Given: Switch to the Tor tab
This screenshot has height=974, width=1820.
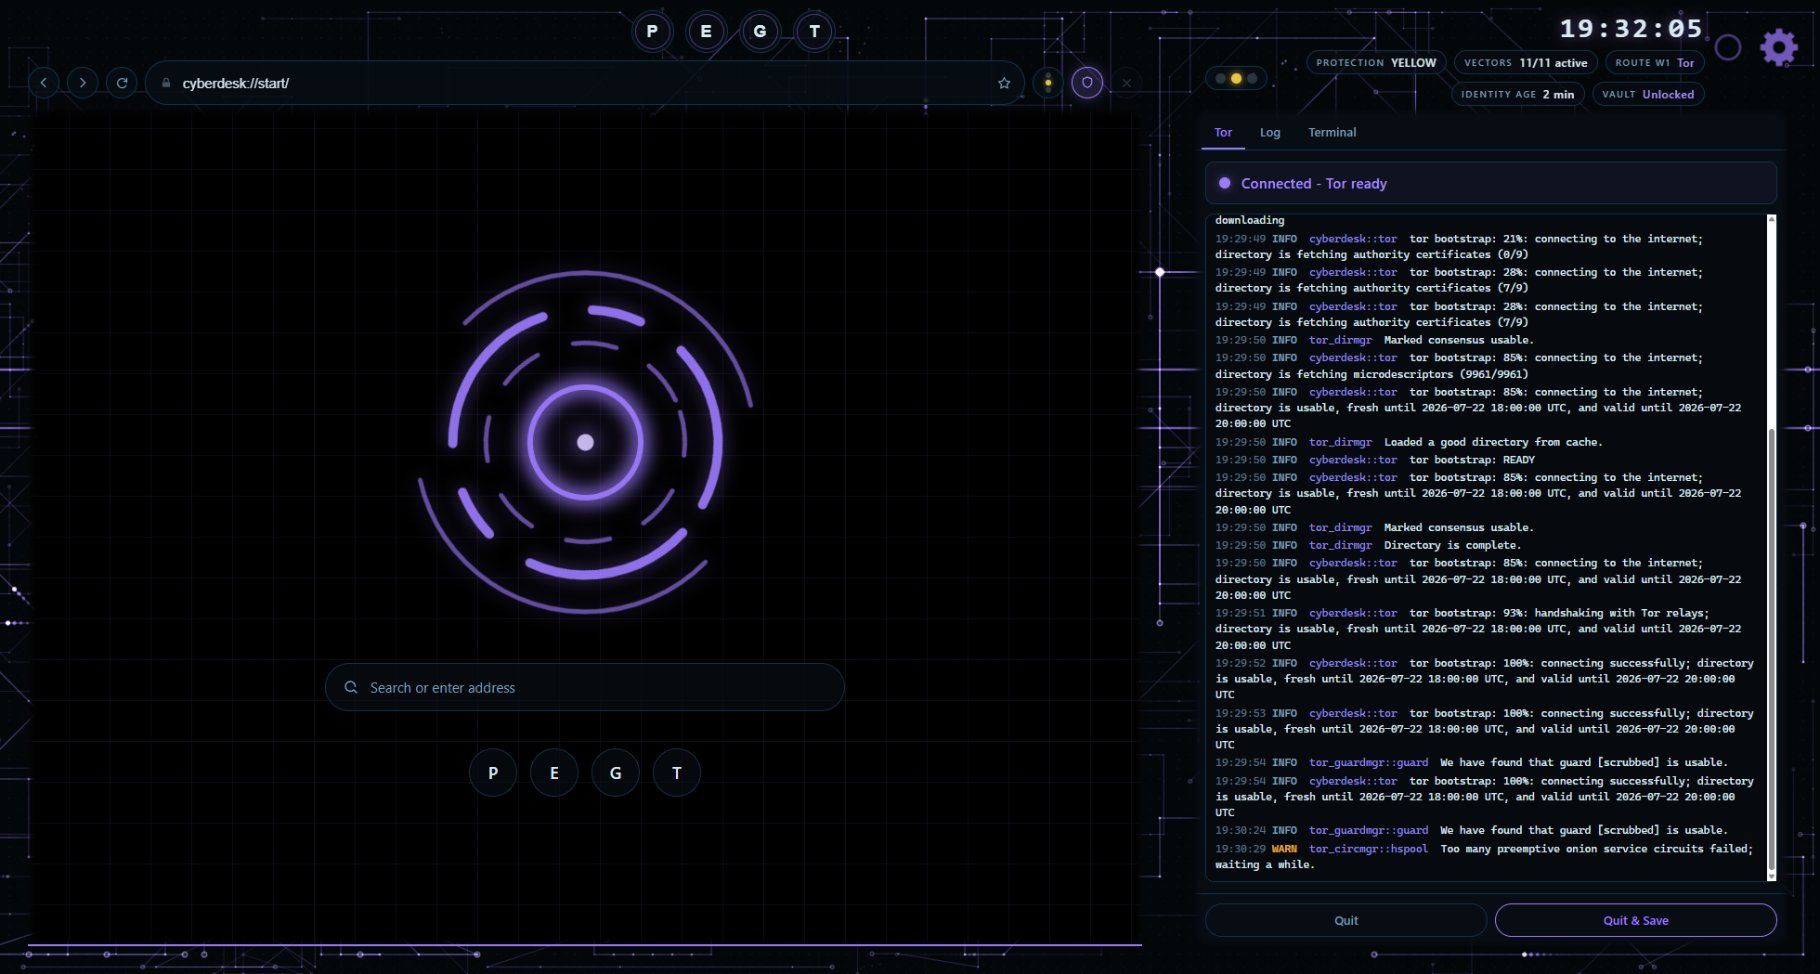Looking at the screenshot, I should (x=1223, y=132).
